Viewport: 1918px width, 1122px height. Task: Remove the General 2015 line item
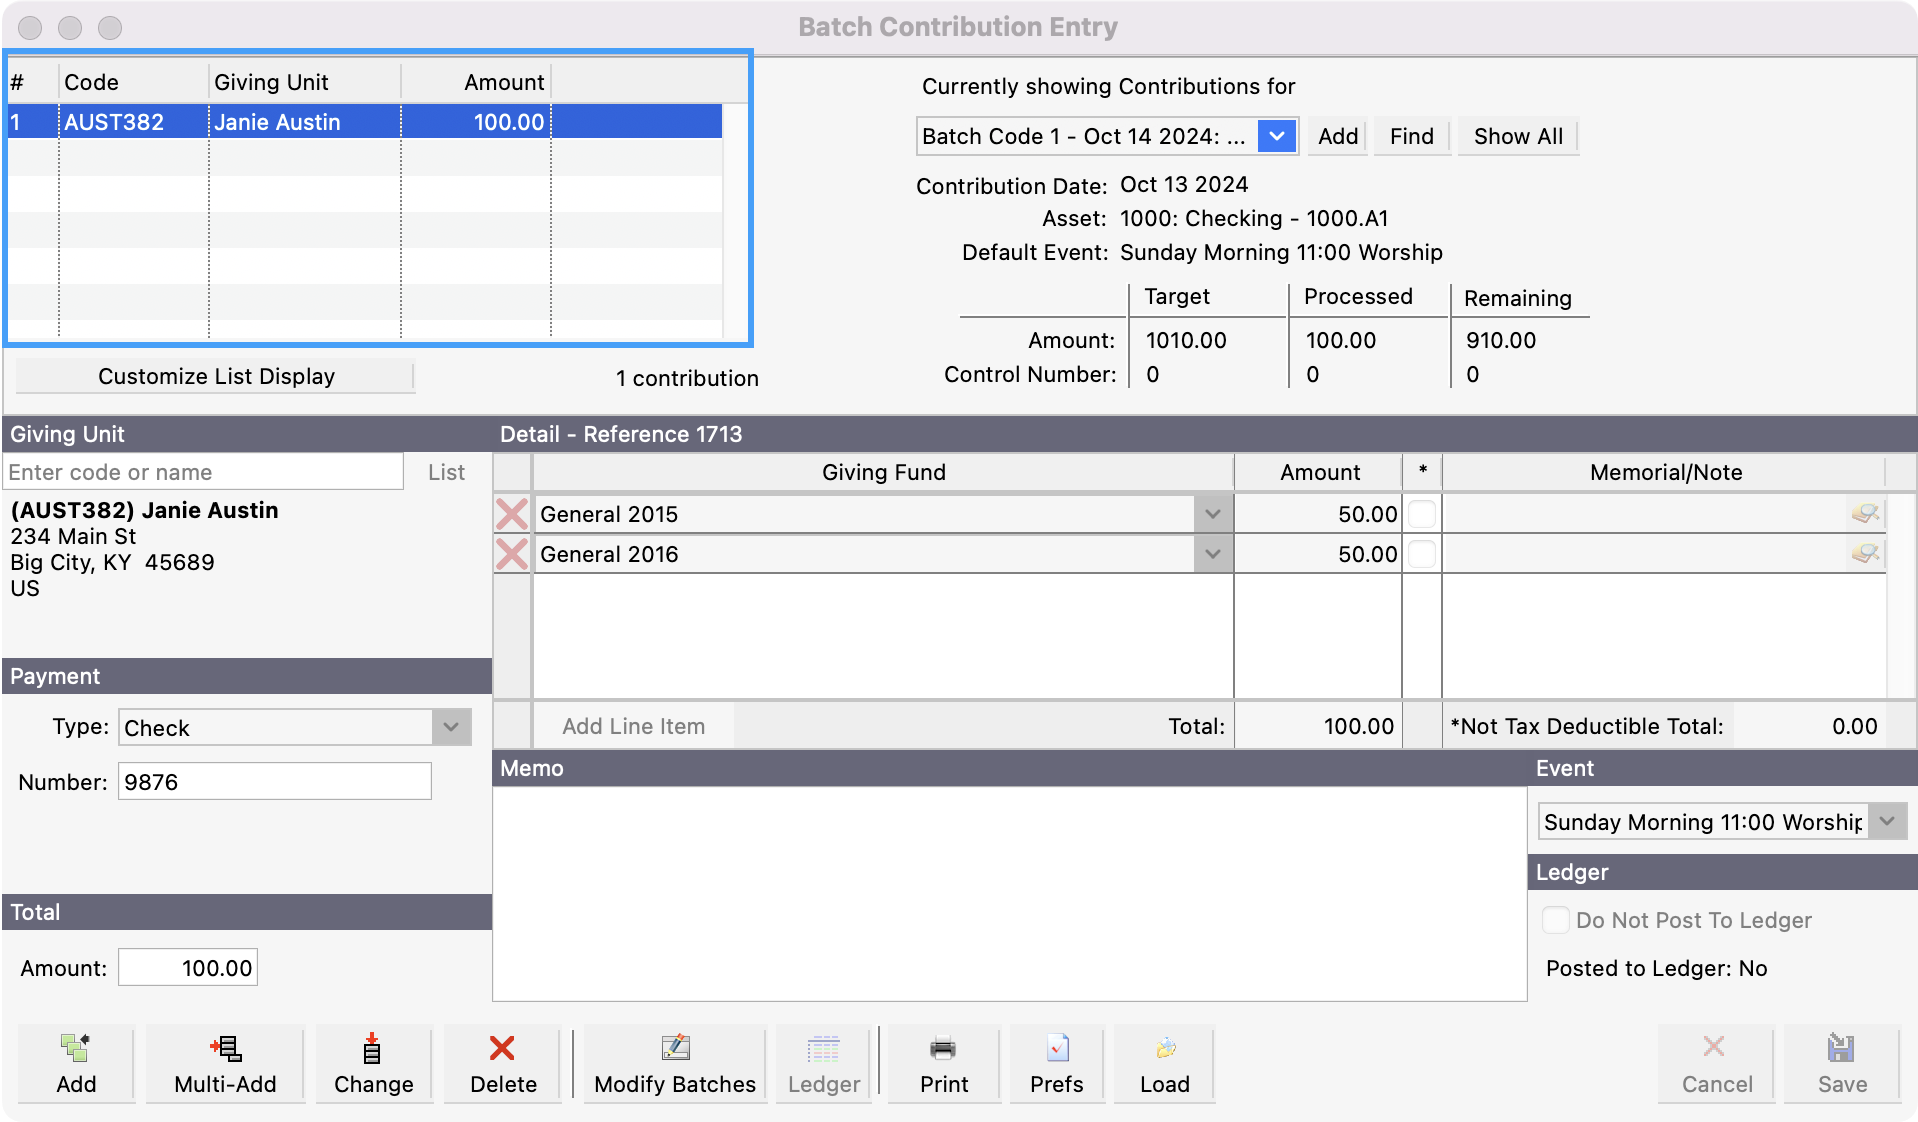[x=512, y=514]
